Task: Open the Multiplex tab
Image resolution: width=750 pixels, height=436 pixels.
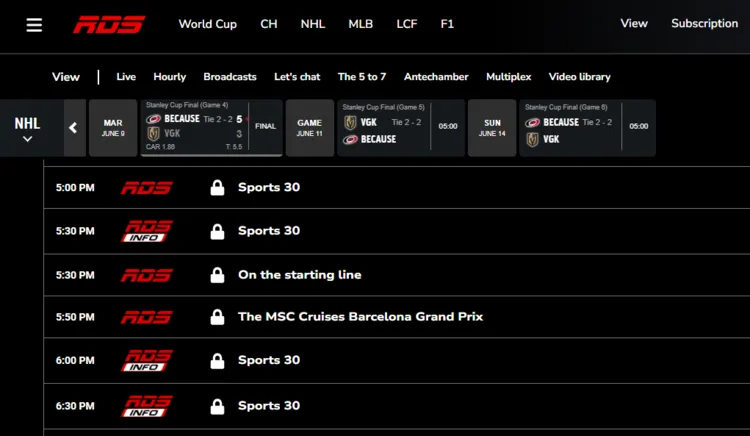Action: (x=508, y=76)
